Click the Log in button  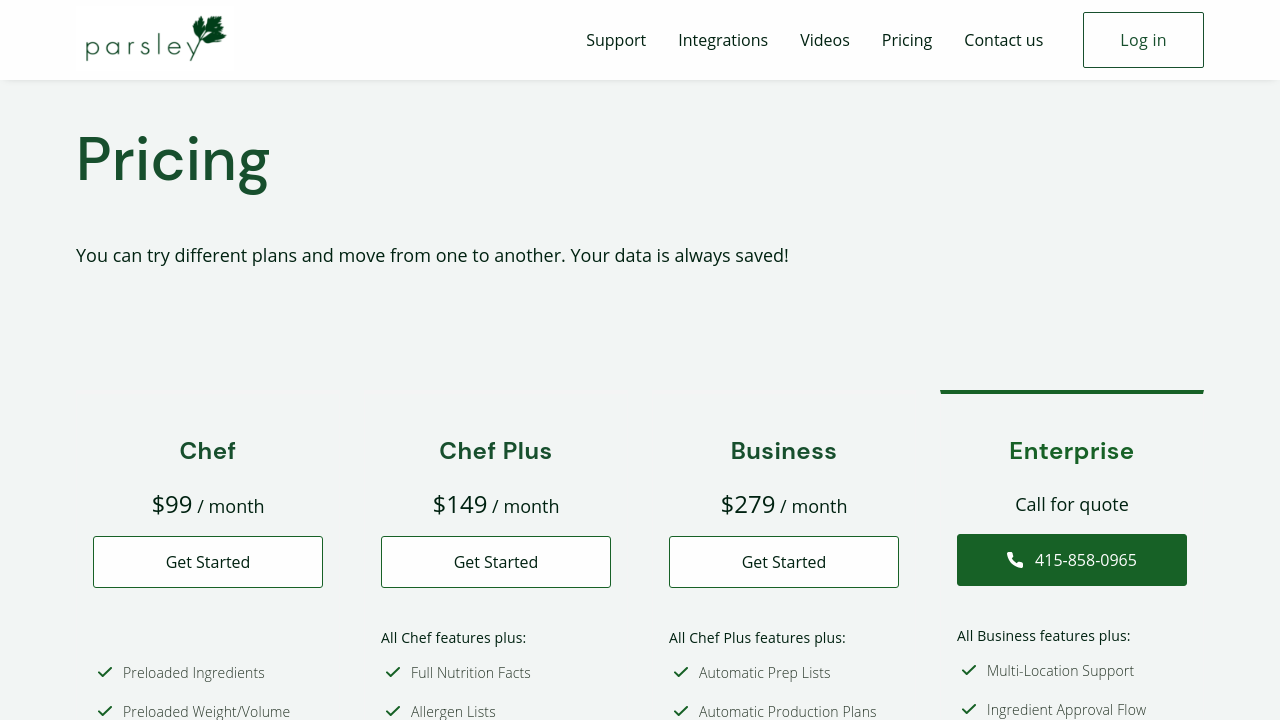click(x=1143, y=40)
